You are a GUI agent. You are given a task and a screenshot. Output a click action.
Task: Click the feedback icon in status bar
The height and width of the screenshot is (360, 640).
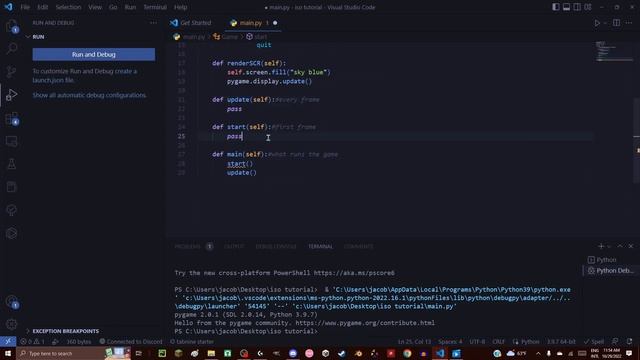click(x=615, y=341)
